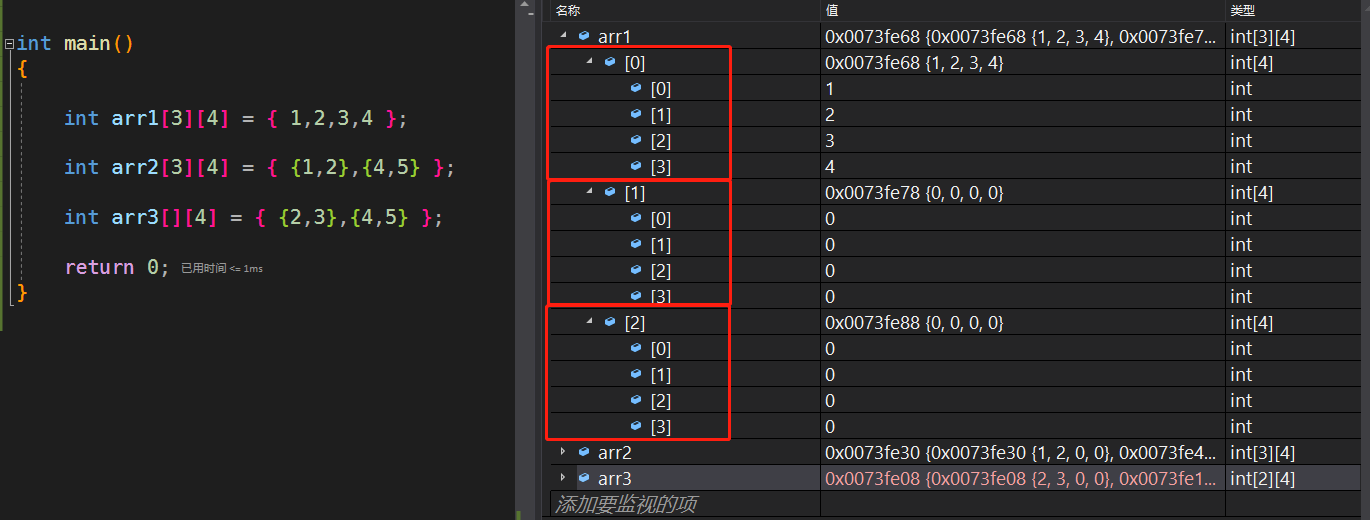Collapse the arr1 watch entry
The height and width of the screenshot is (520, 1370).
point(563,36)
